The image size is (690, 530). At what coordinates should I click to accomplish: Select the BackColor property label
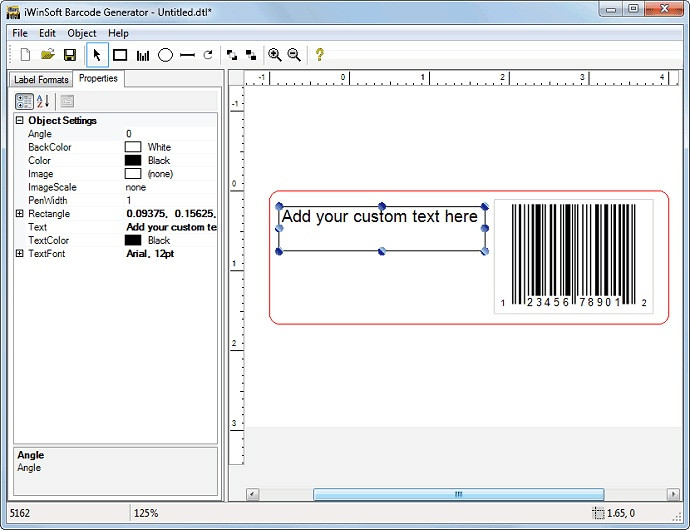click(x=49, y=147)
